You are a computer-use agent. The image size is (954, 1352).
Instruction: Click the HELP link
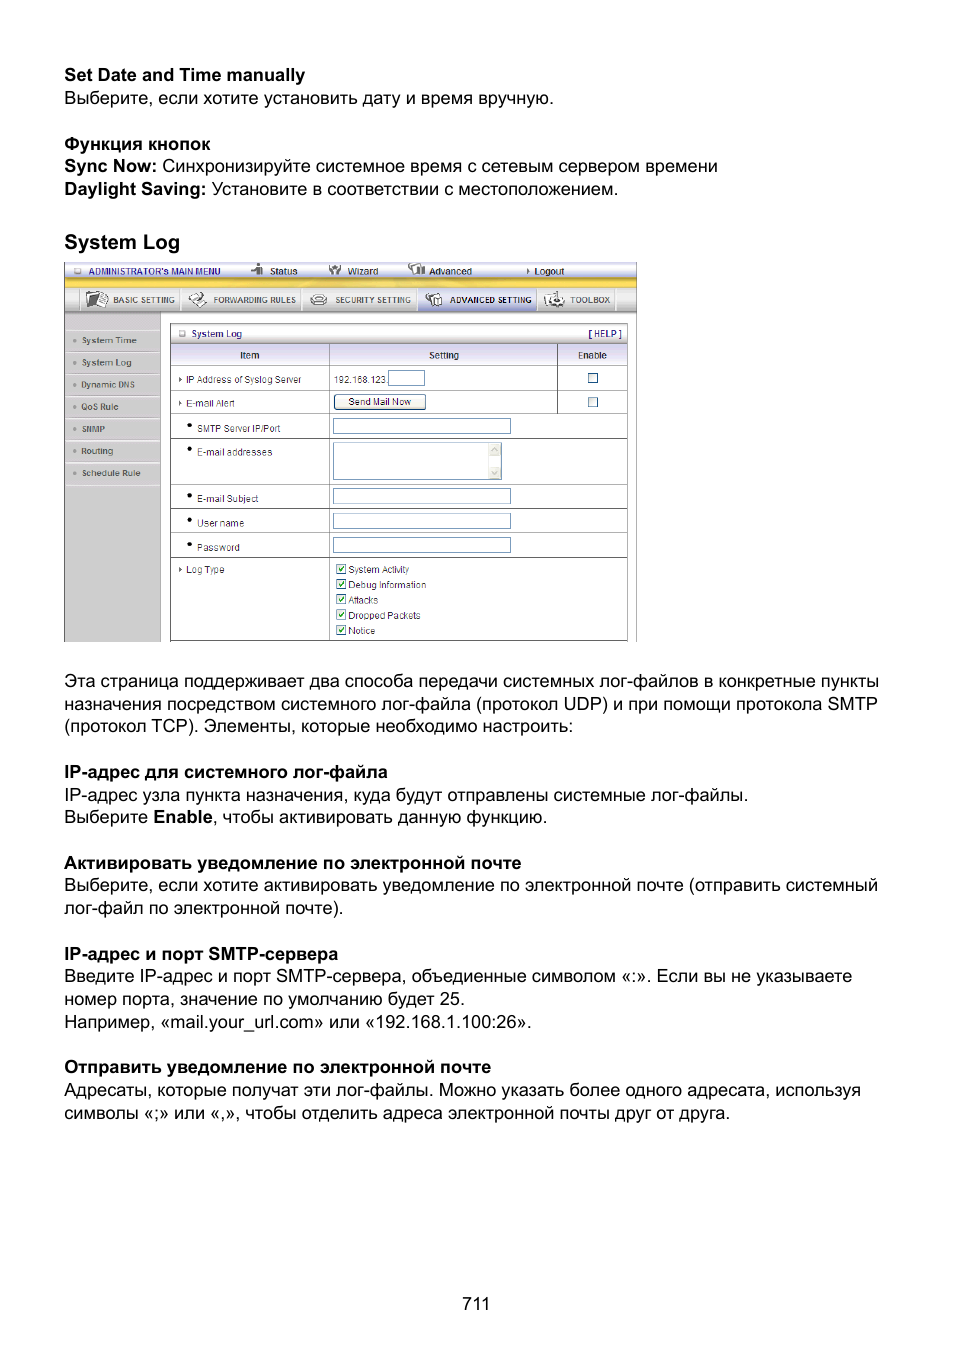605,334
